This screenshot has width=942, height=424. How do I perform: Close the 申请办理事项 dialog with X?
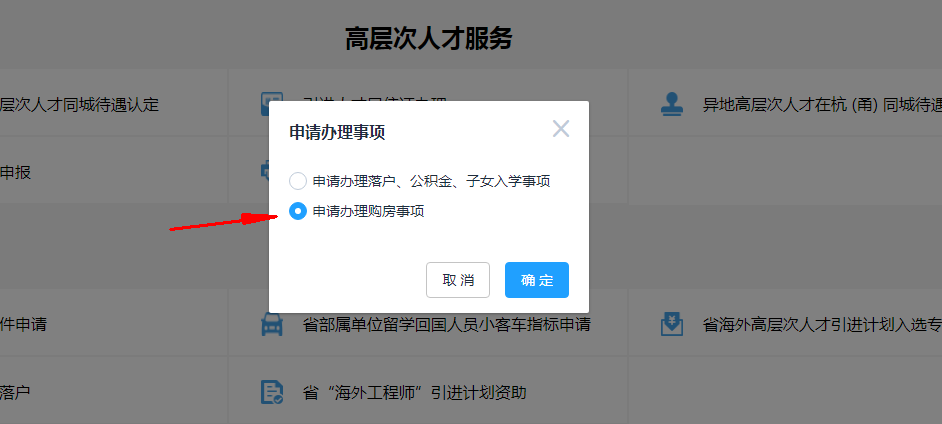[x=561, y=129]
